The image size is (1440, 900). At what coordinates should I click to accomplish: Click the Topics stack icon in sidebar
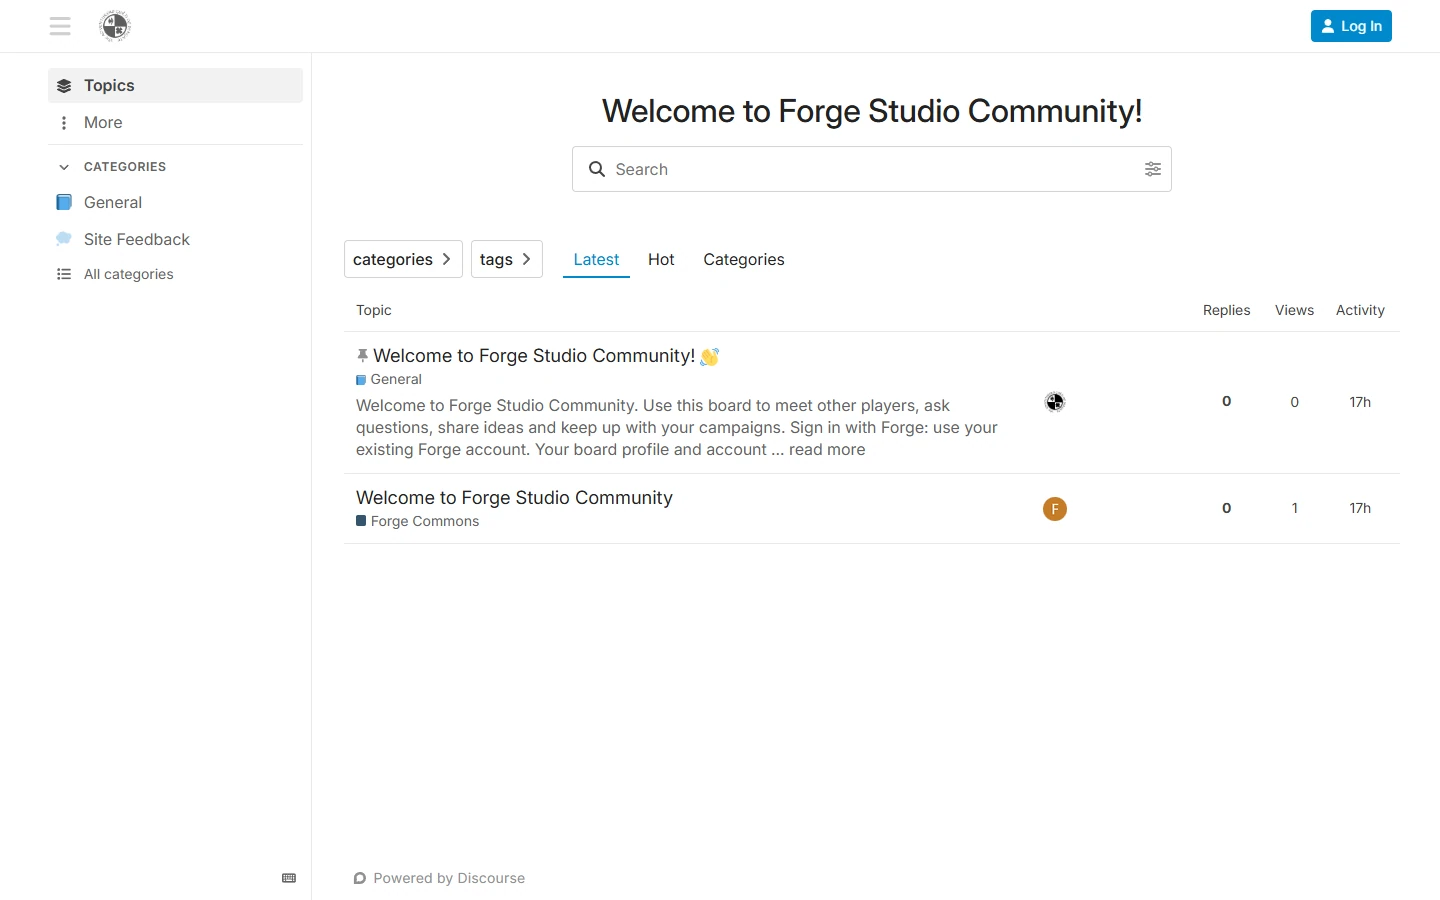coord(64,86)
